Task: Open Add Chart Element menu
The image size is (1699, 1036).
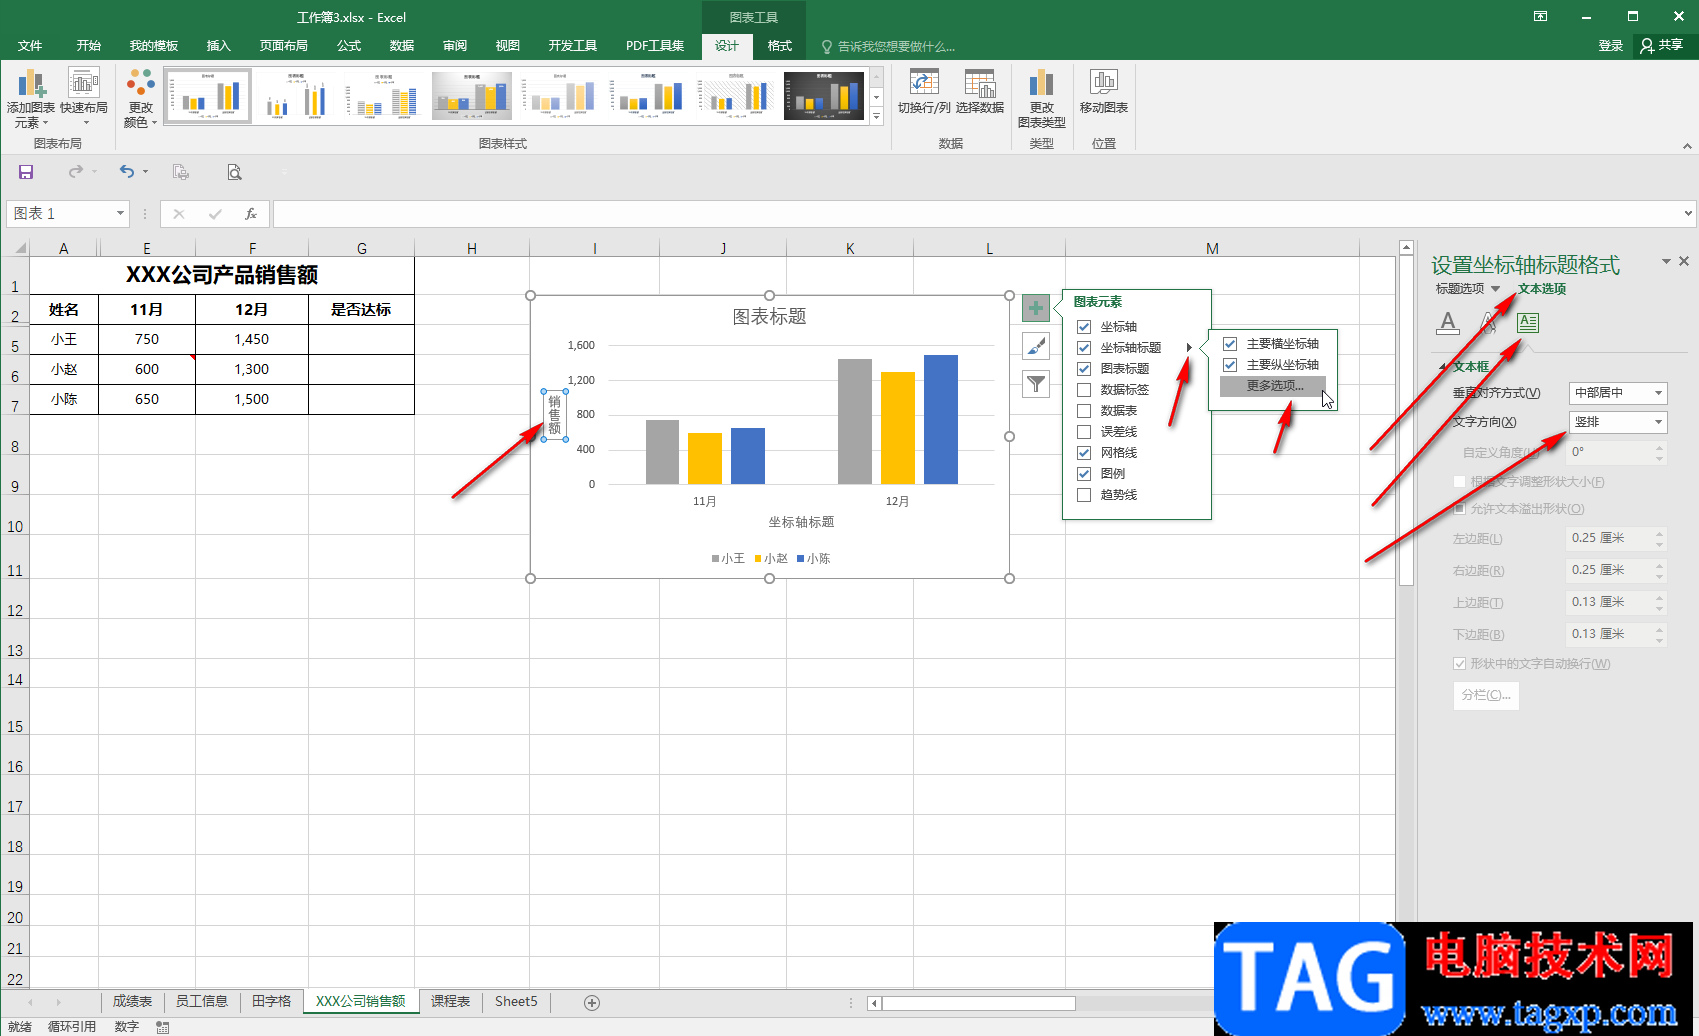Action: [30, 98]
